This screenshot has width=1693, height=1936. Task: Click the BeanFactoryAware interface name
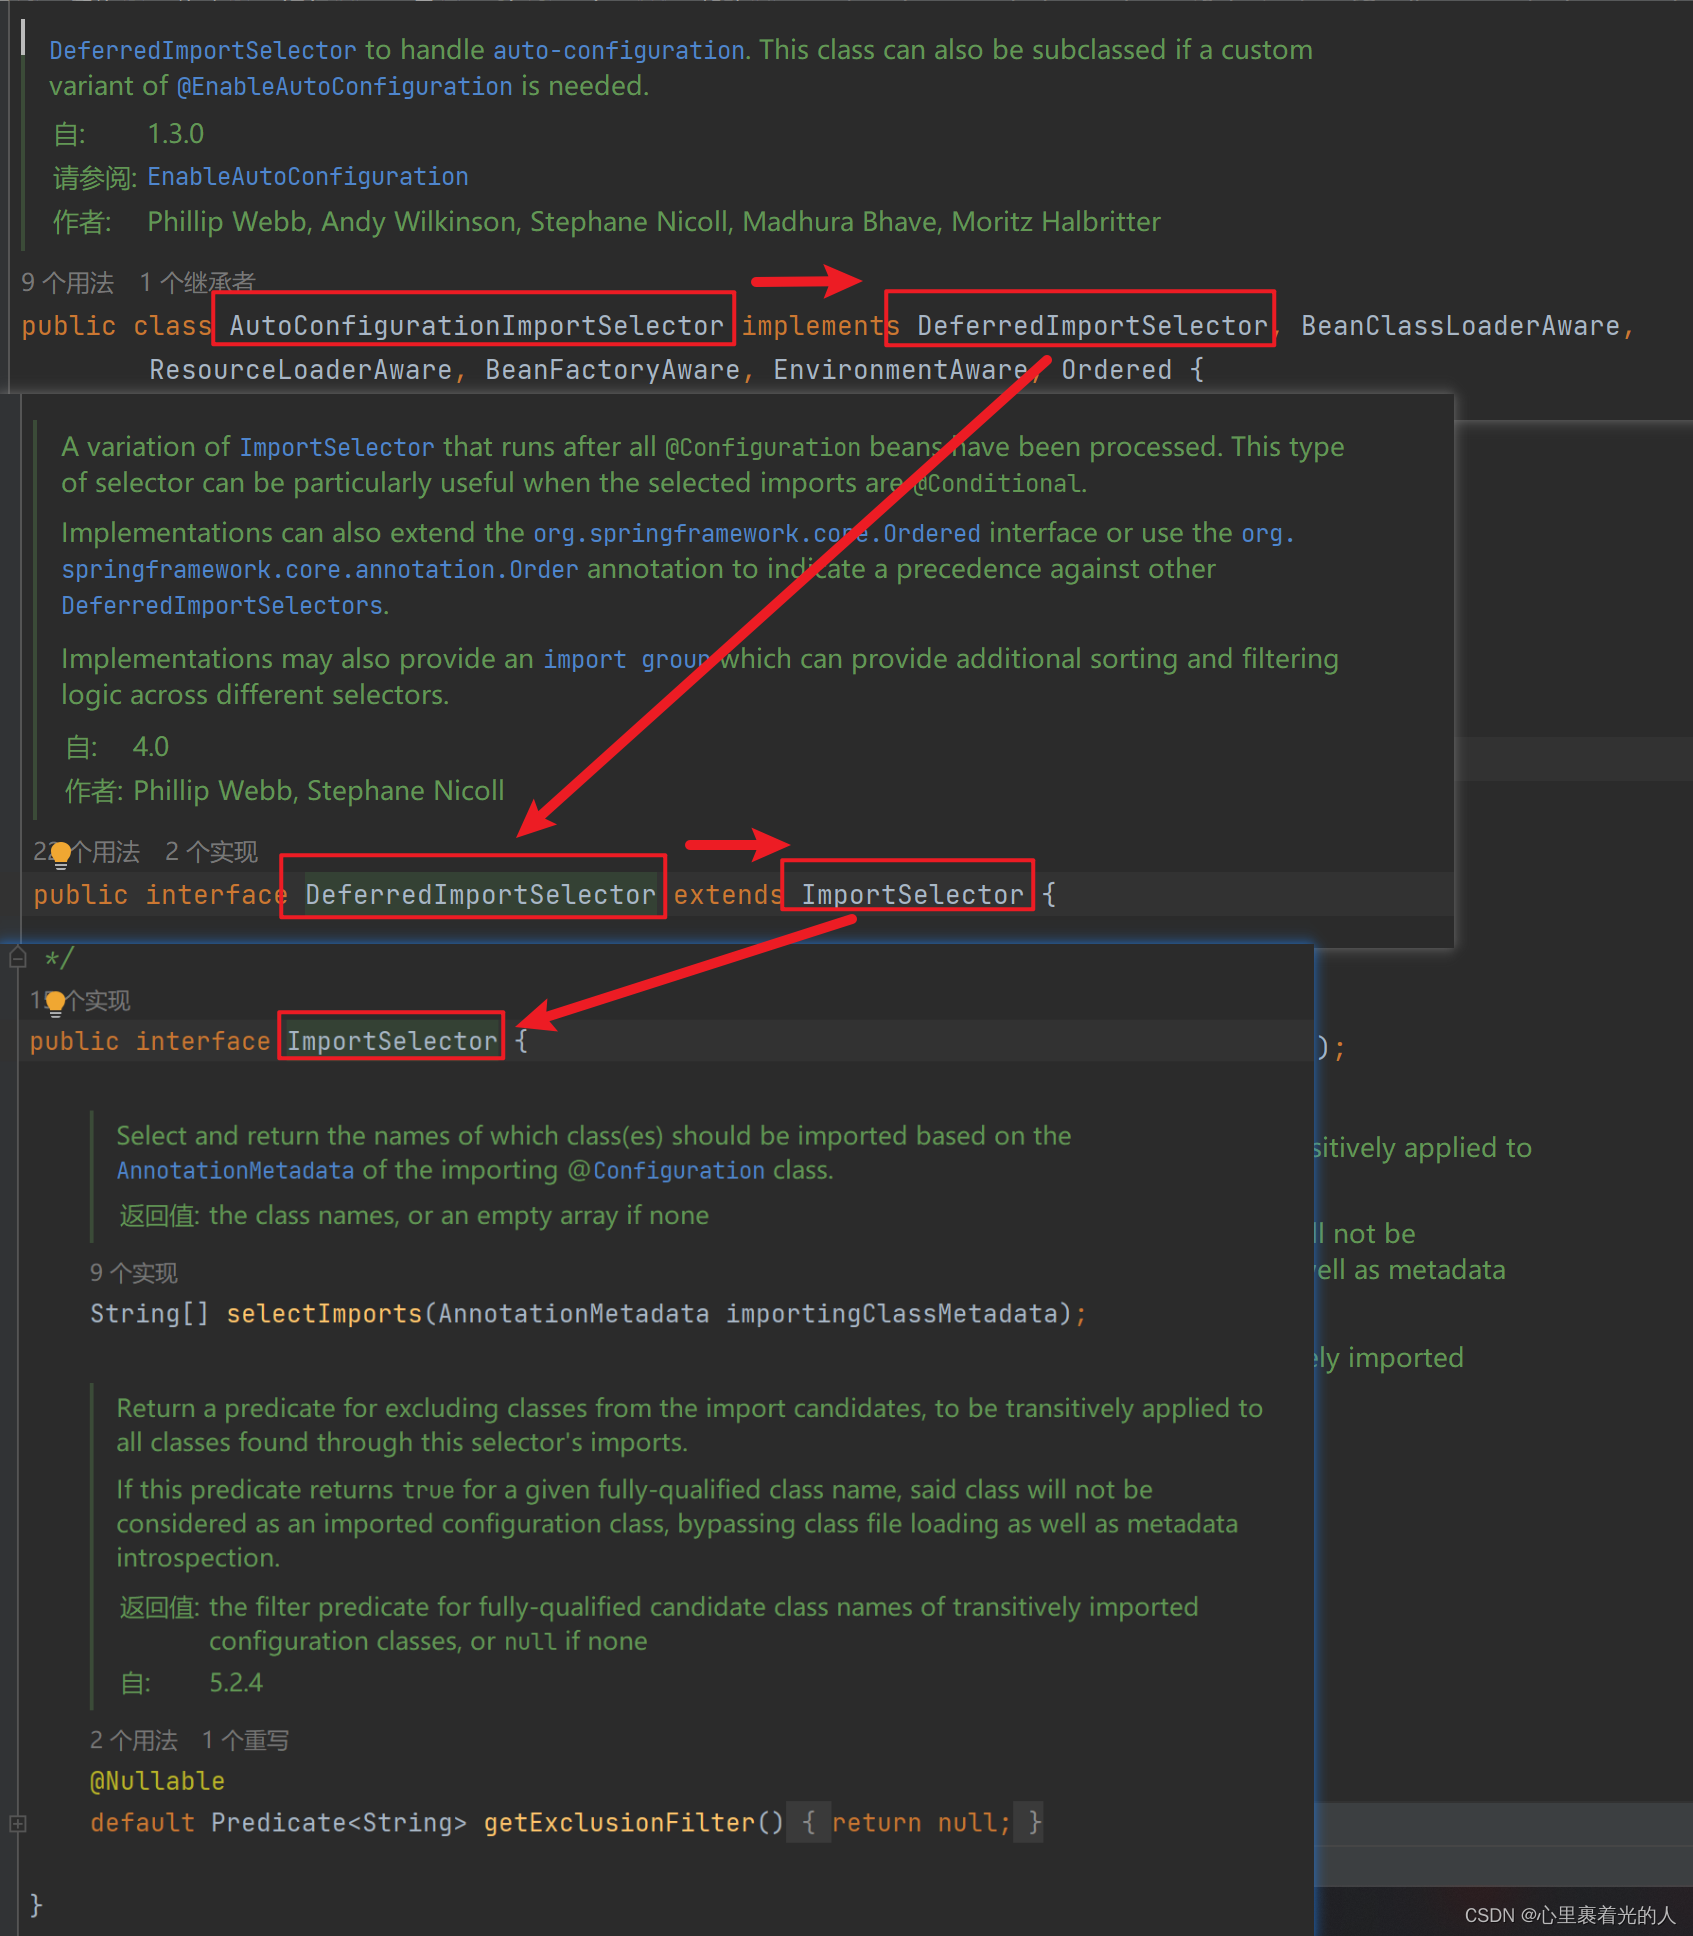click(613, 370)
